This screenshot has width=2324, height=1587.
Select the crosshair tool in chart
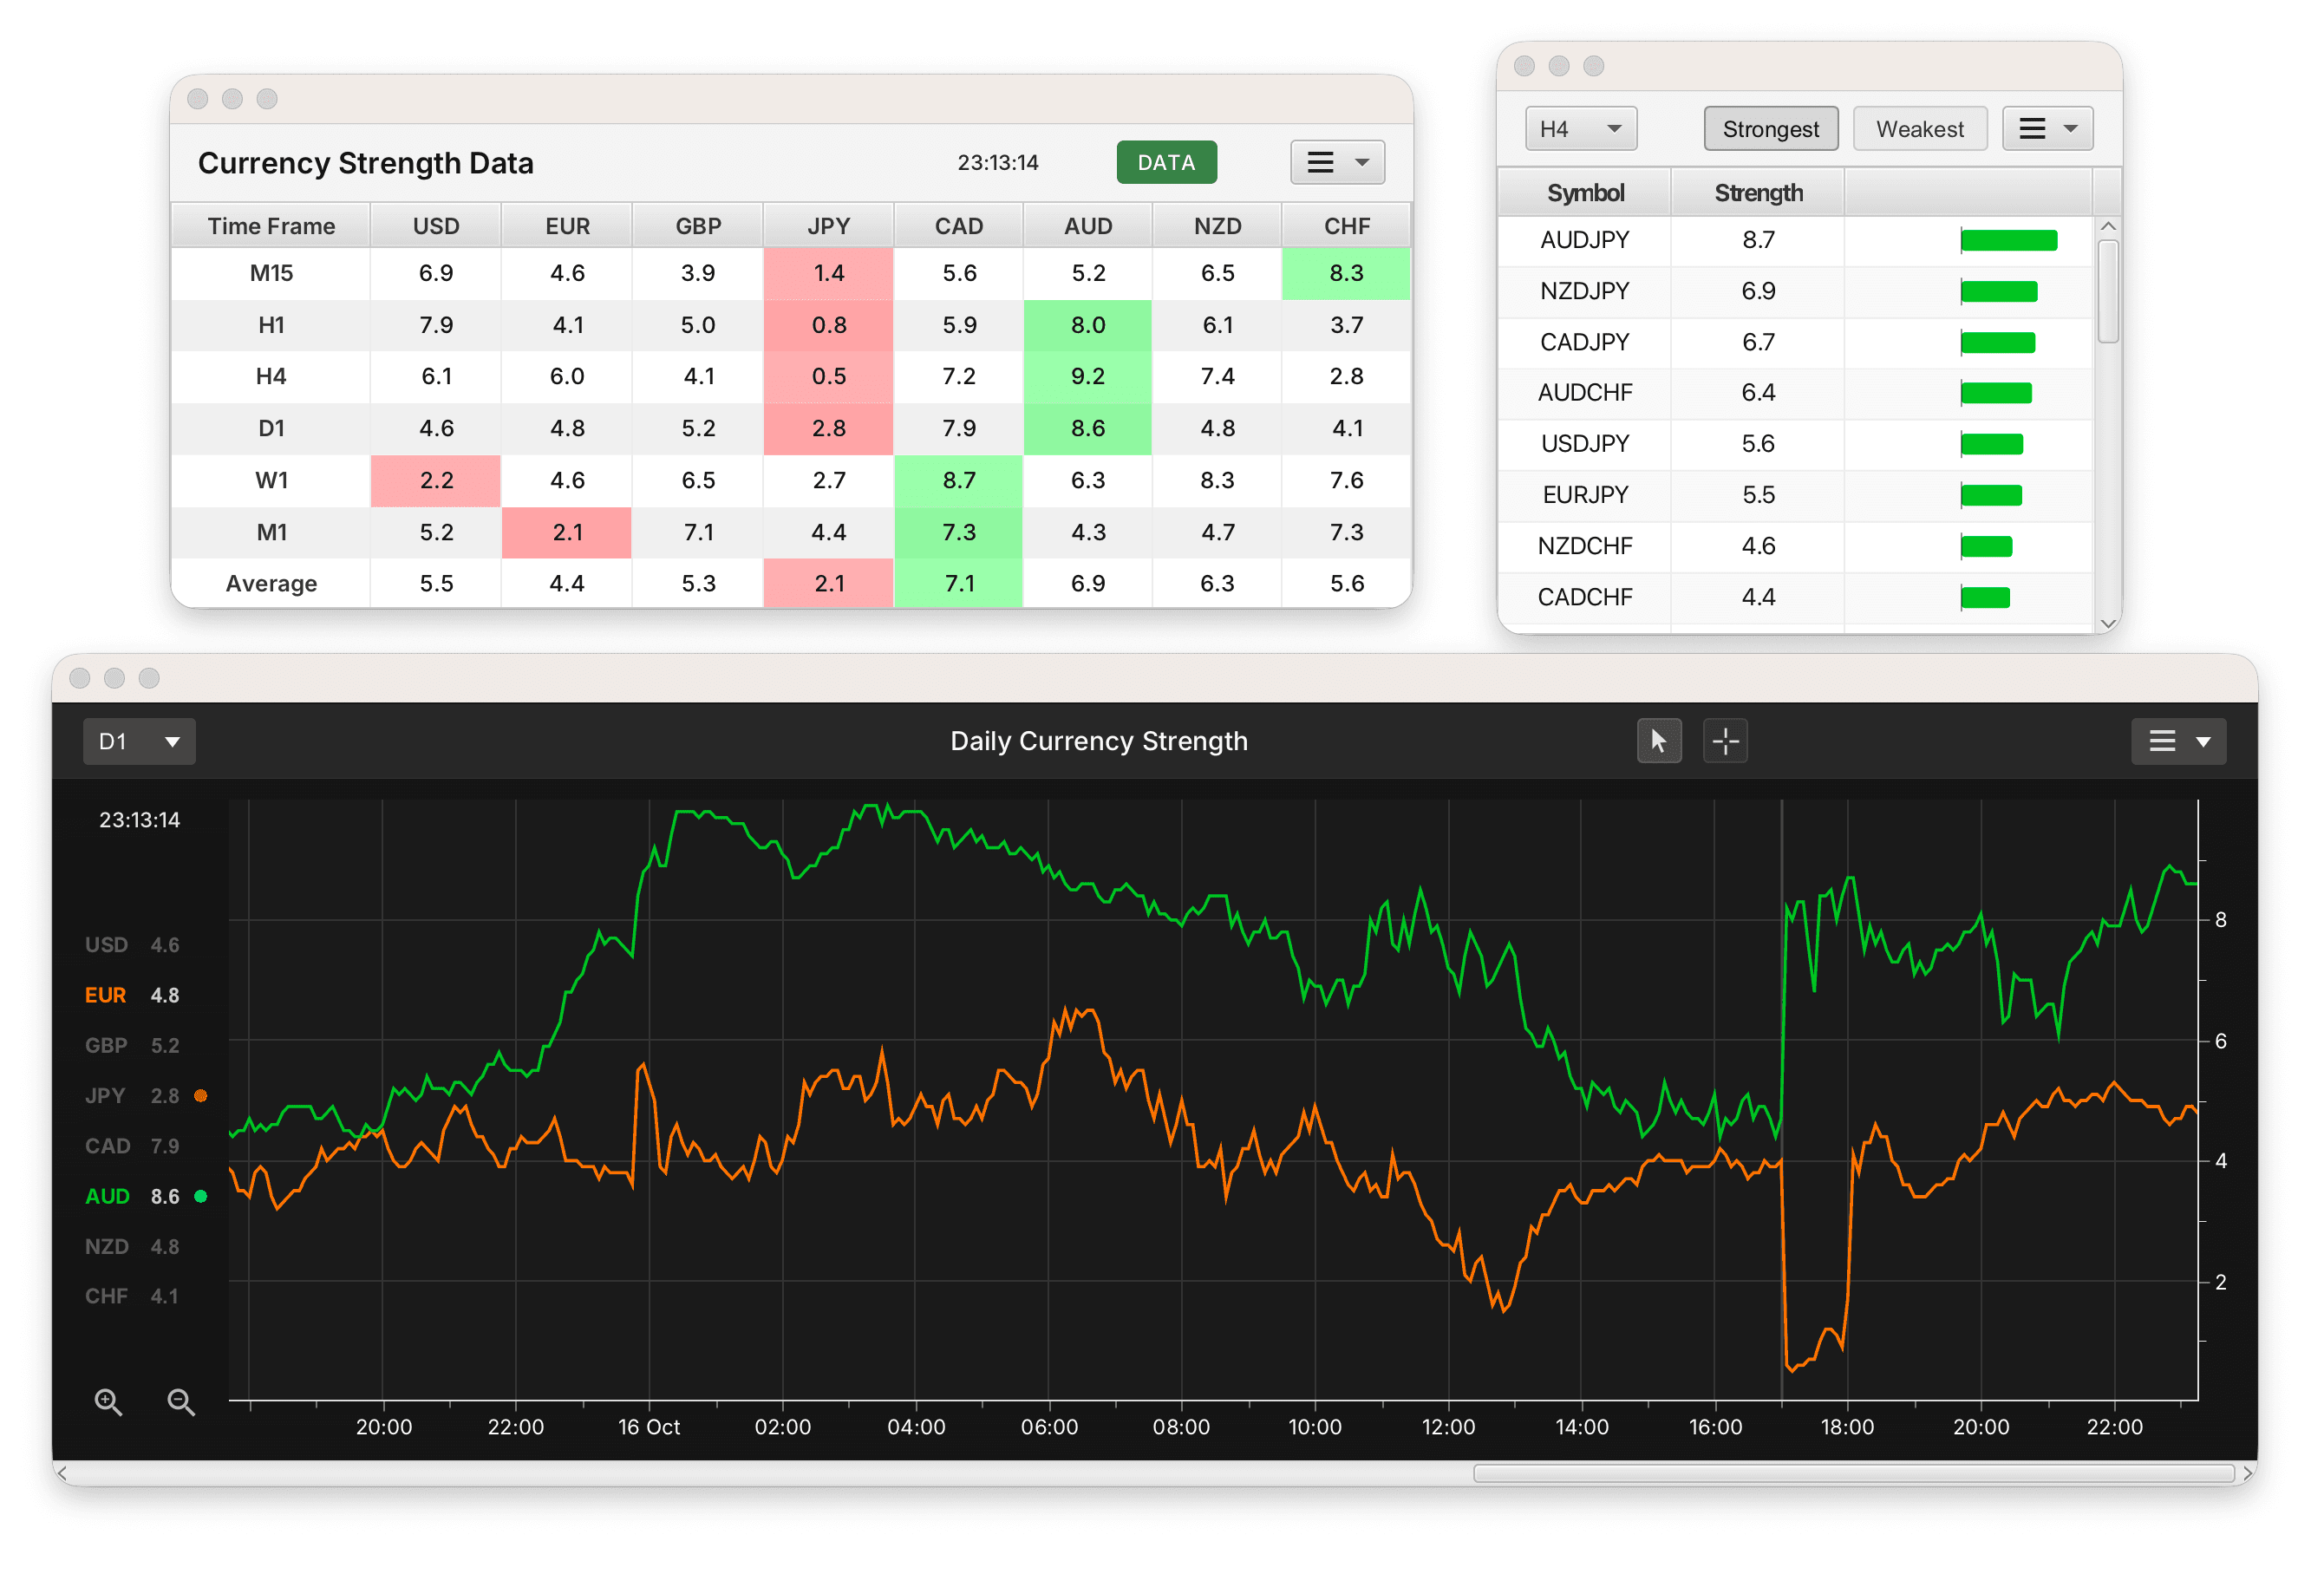tap(1725, 741)
